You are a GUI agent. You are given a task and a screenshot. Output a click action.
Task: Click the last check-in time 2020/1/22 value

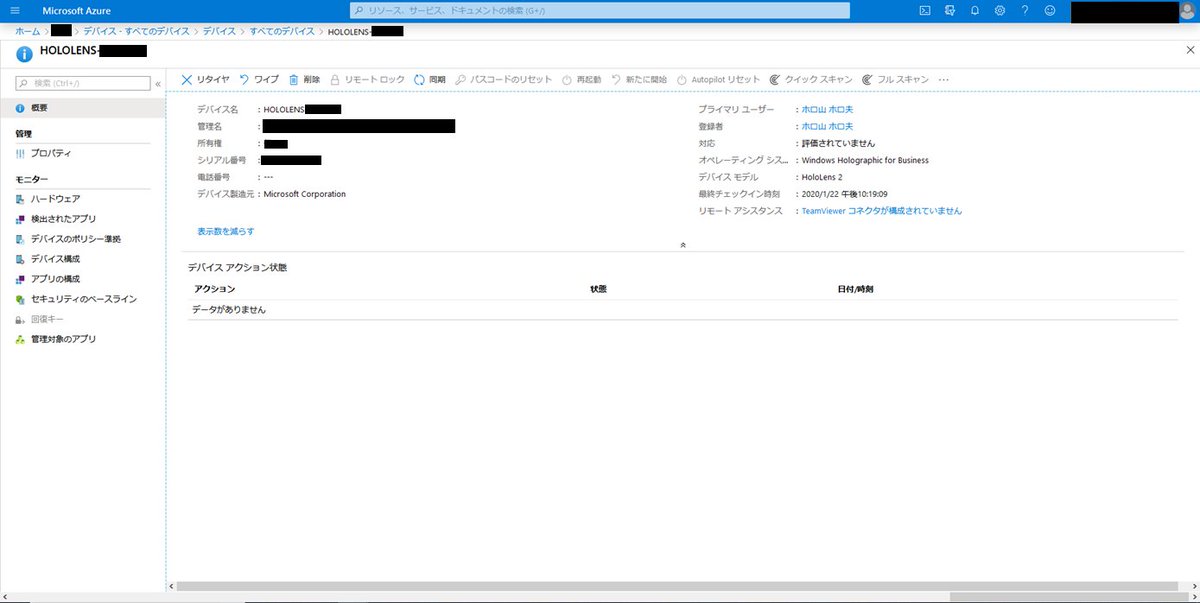(845, 194)
